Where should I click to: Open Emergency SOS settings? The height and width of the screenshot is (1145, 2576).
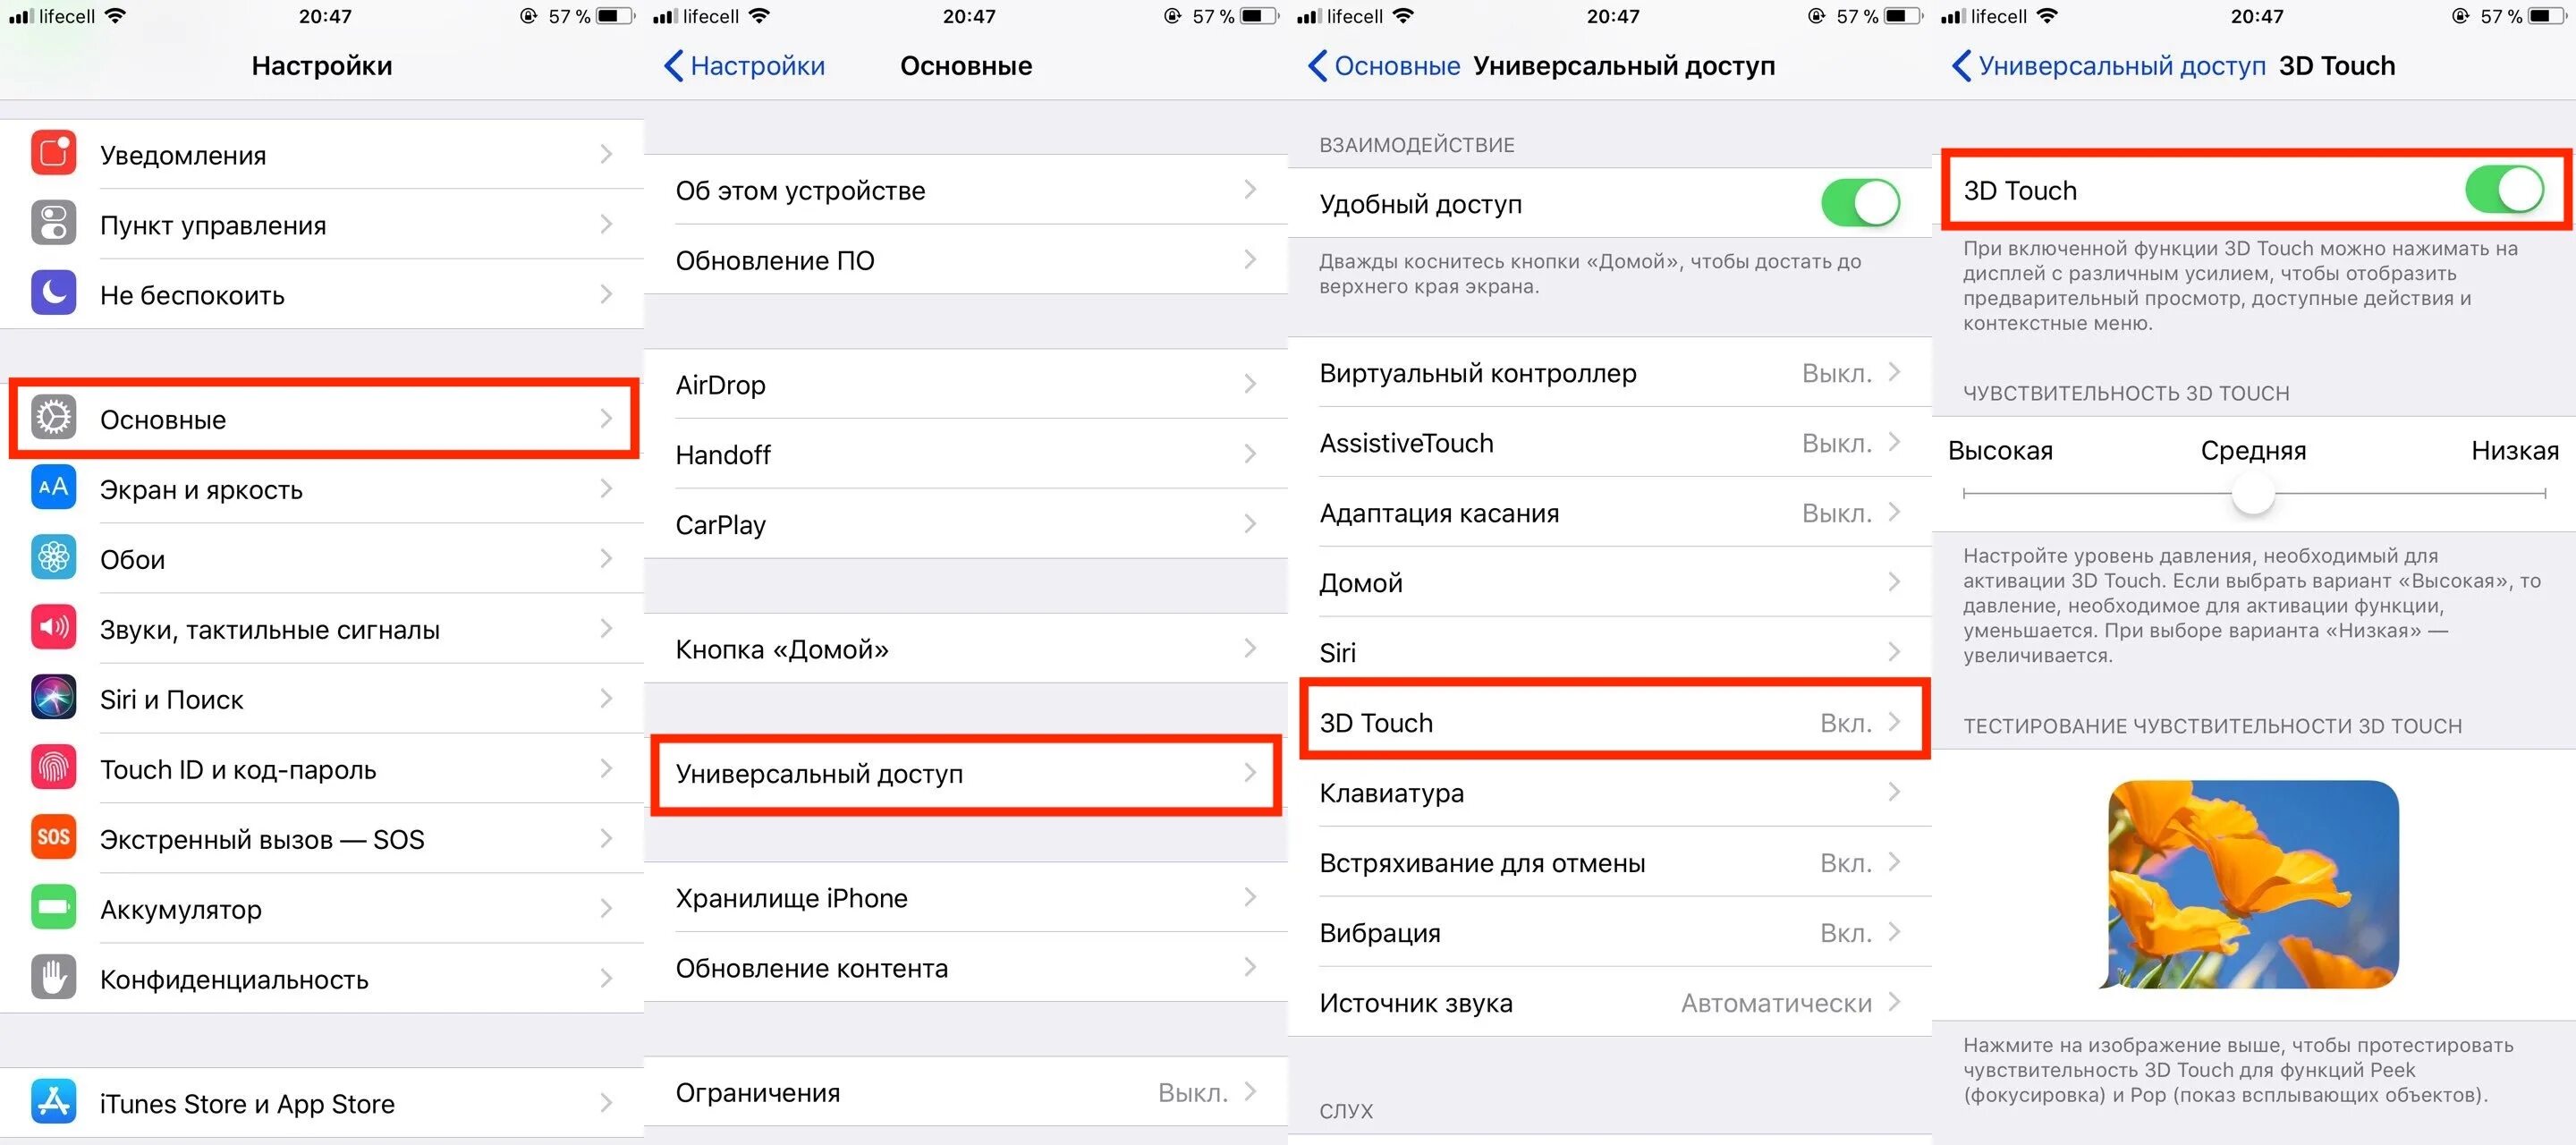(x=320, y=838)
